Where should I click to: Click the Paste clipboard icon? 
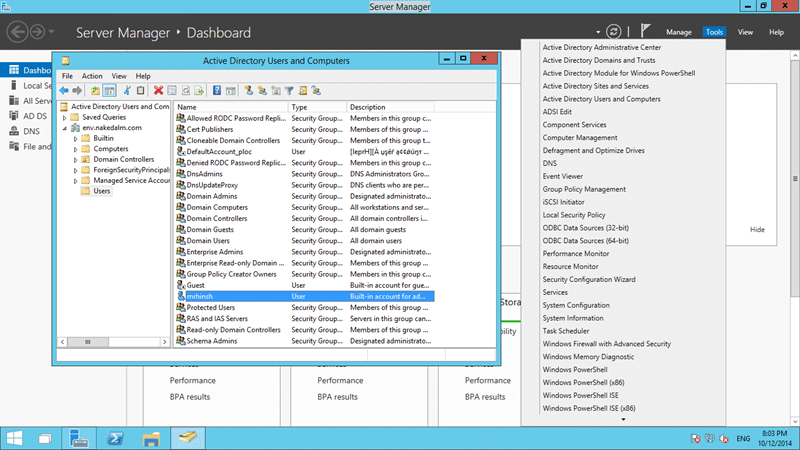(x=140, y=91)
